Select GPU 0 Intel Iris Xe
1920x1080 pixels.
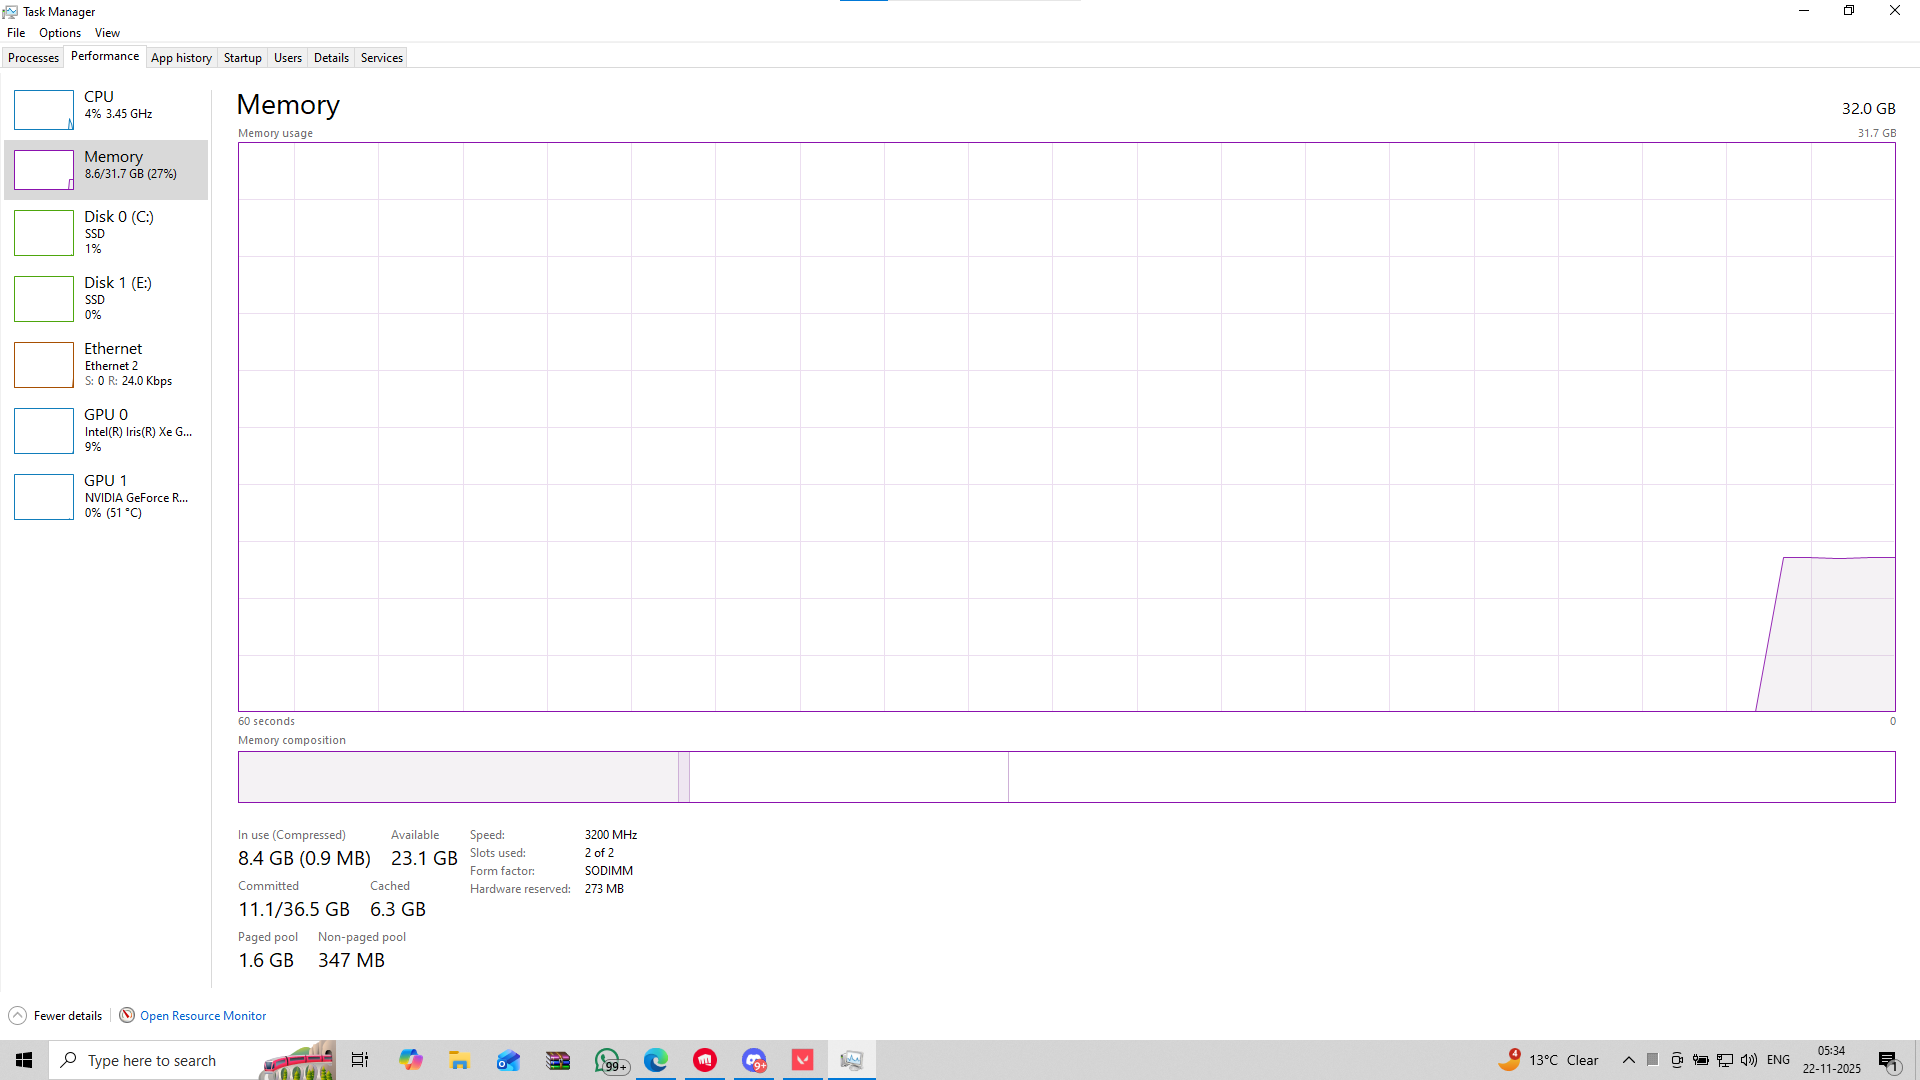tap(106, 430)
